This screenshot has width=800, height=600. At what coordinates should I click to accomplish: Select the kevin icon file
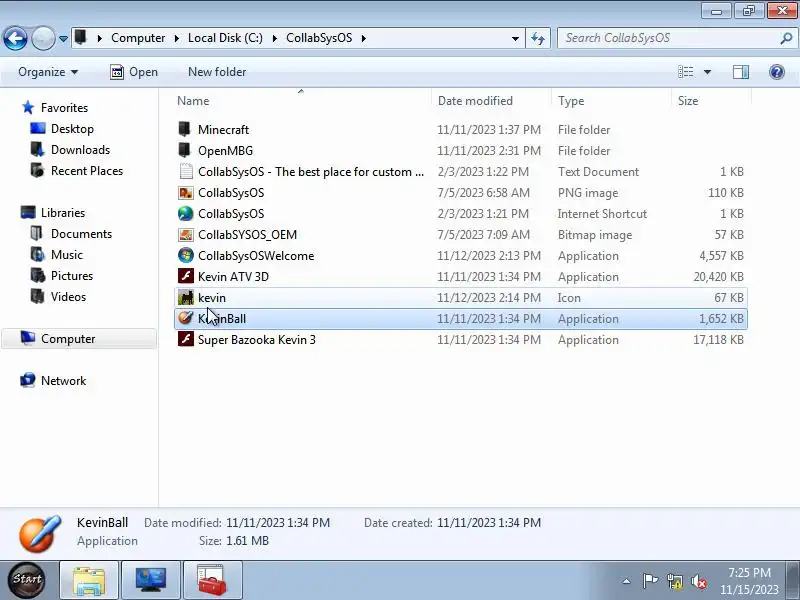pos(186,297)
